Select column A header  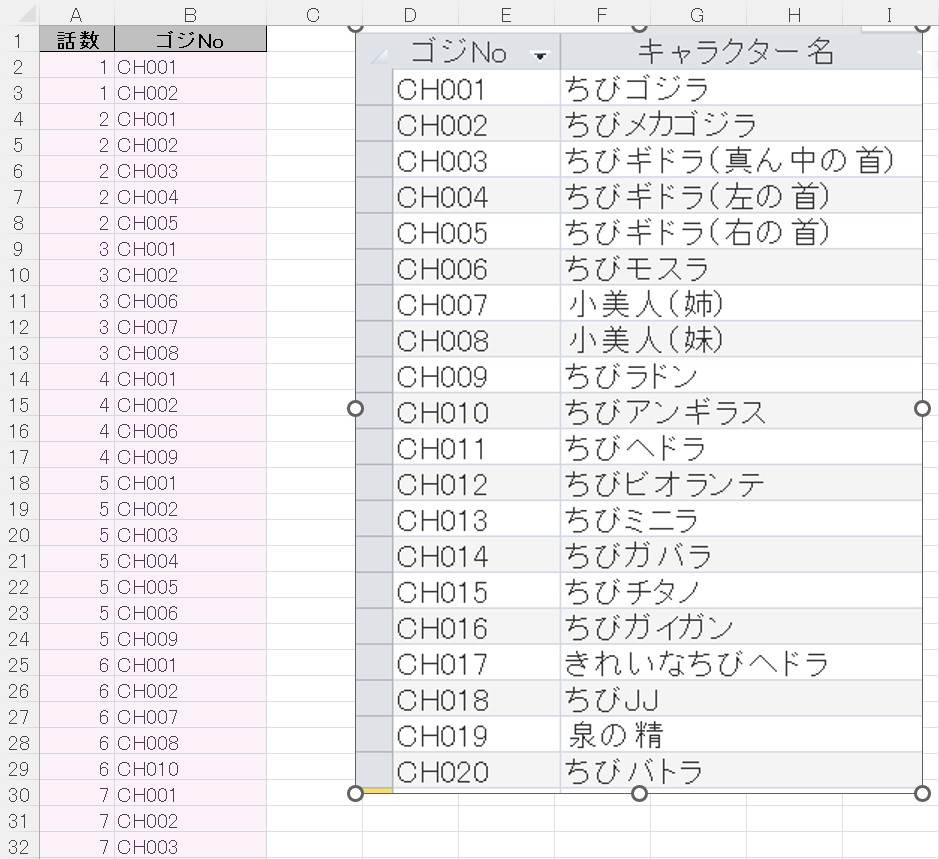77,14
